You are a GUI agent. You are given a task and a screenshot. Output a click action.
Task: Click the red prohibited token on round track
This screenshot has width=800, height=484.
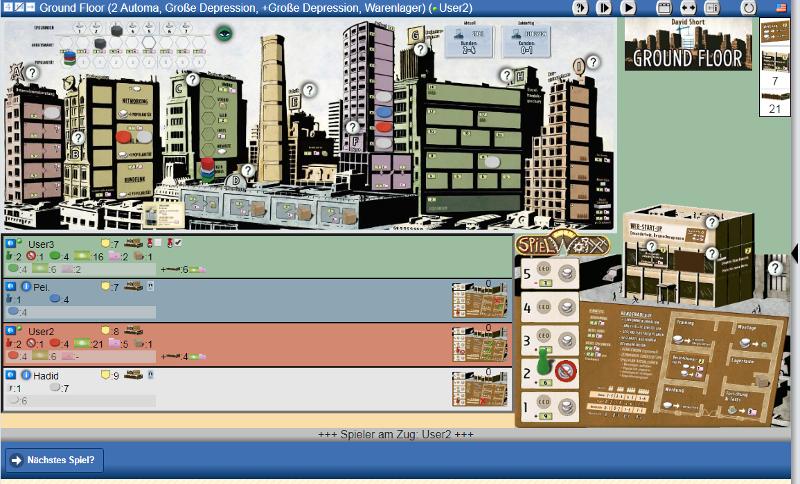coord(566,371)
